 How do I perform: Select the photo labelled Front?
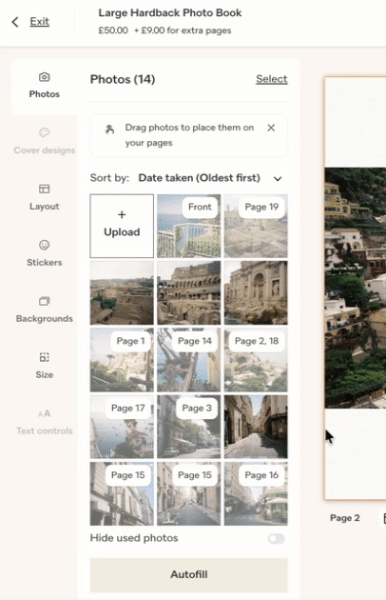tap(189, 226)
